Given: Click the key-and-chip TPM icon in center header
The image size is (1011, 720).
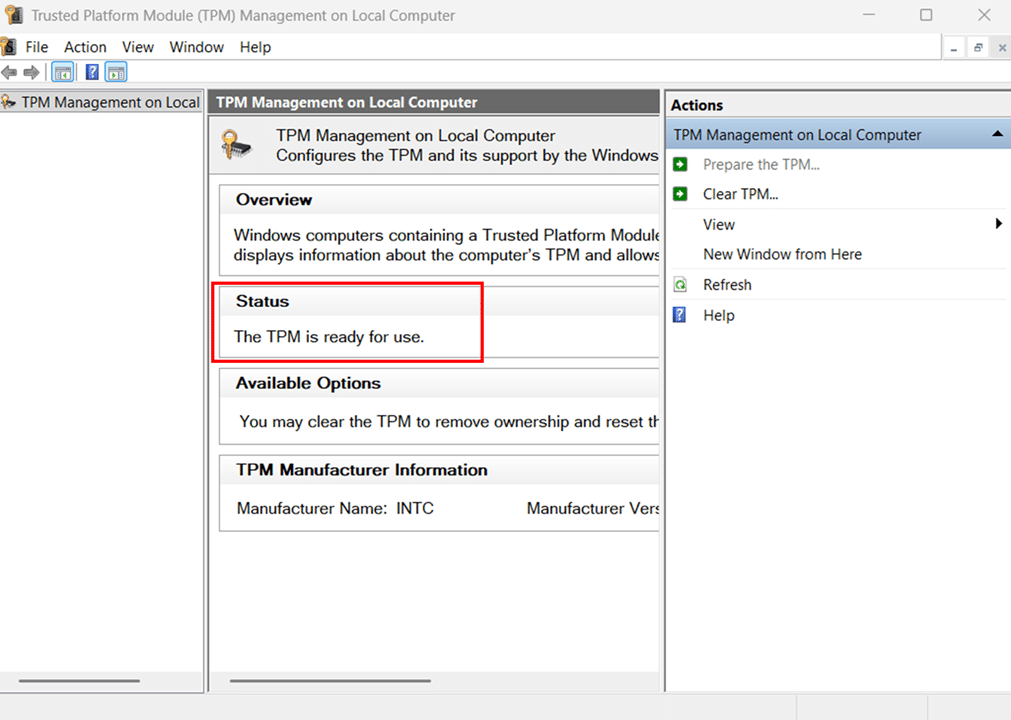Looking at the screenshot, I should 238,145.
